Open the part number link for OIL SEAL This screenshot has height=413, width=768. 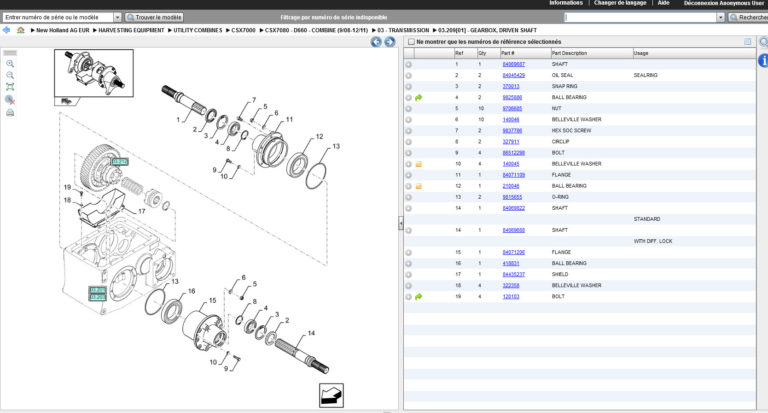[x=513, y=75]
